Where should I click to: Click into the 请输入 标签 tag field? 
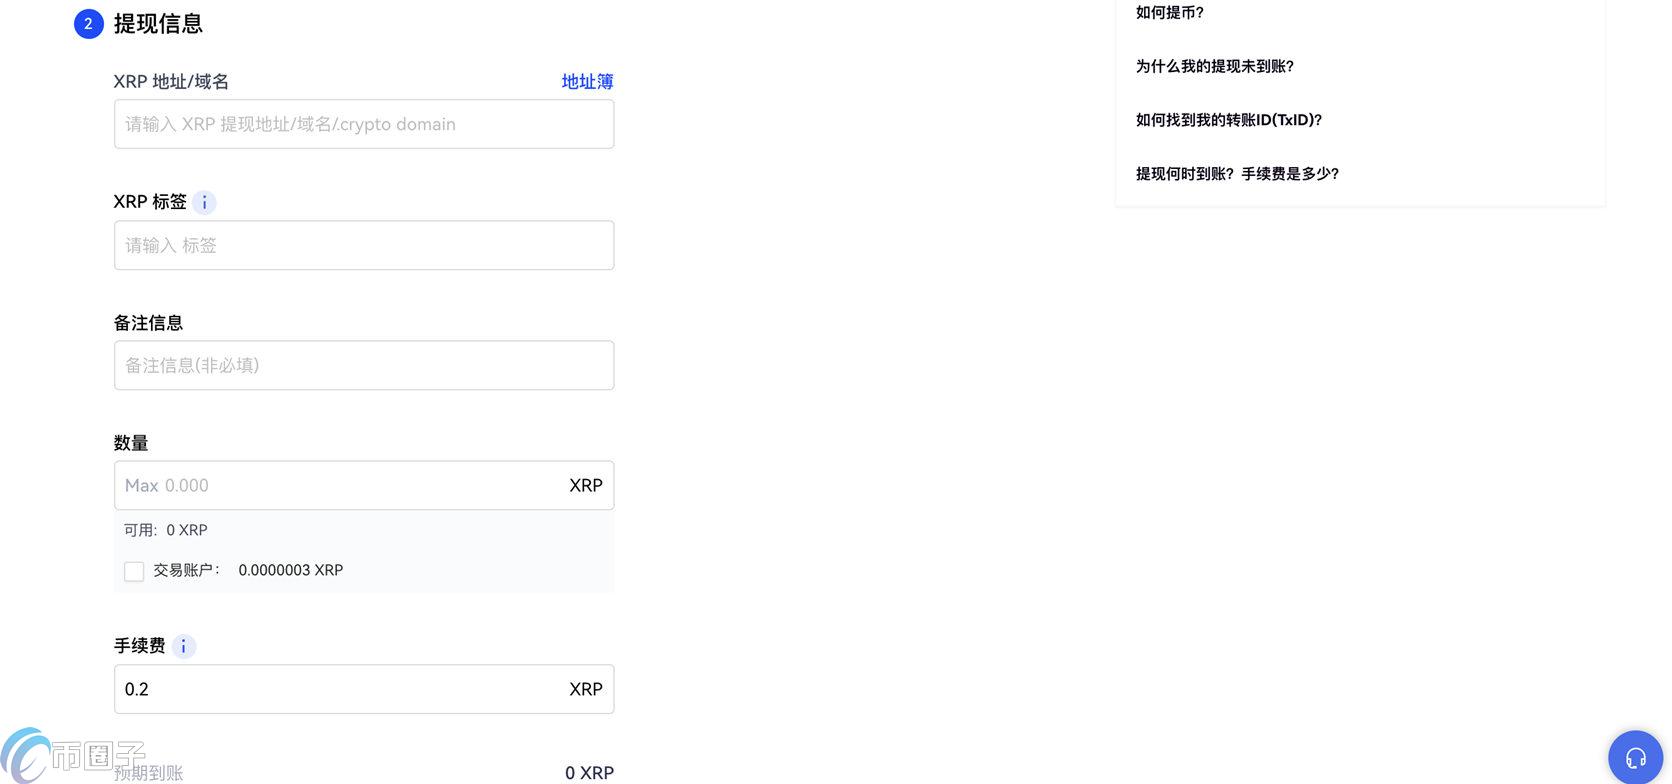363,245
